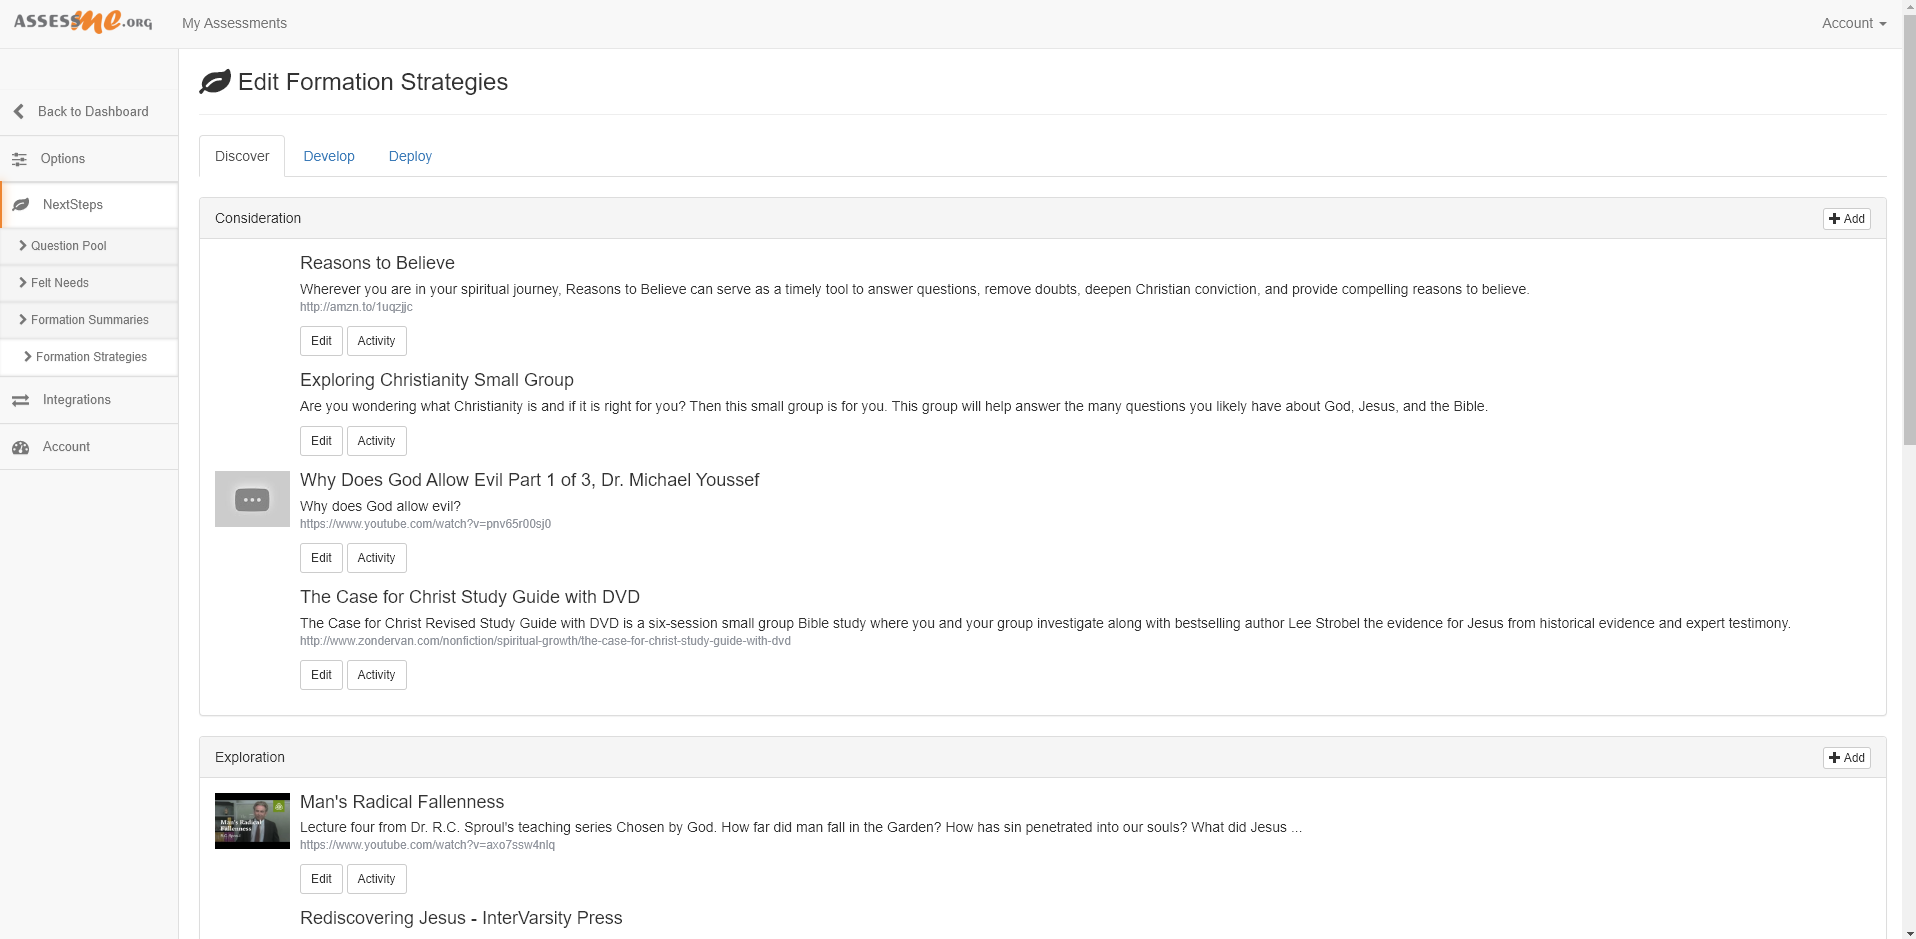
Task: Switch to the Deploy tab
Action: pyautogui.click(x=410, y=156)
